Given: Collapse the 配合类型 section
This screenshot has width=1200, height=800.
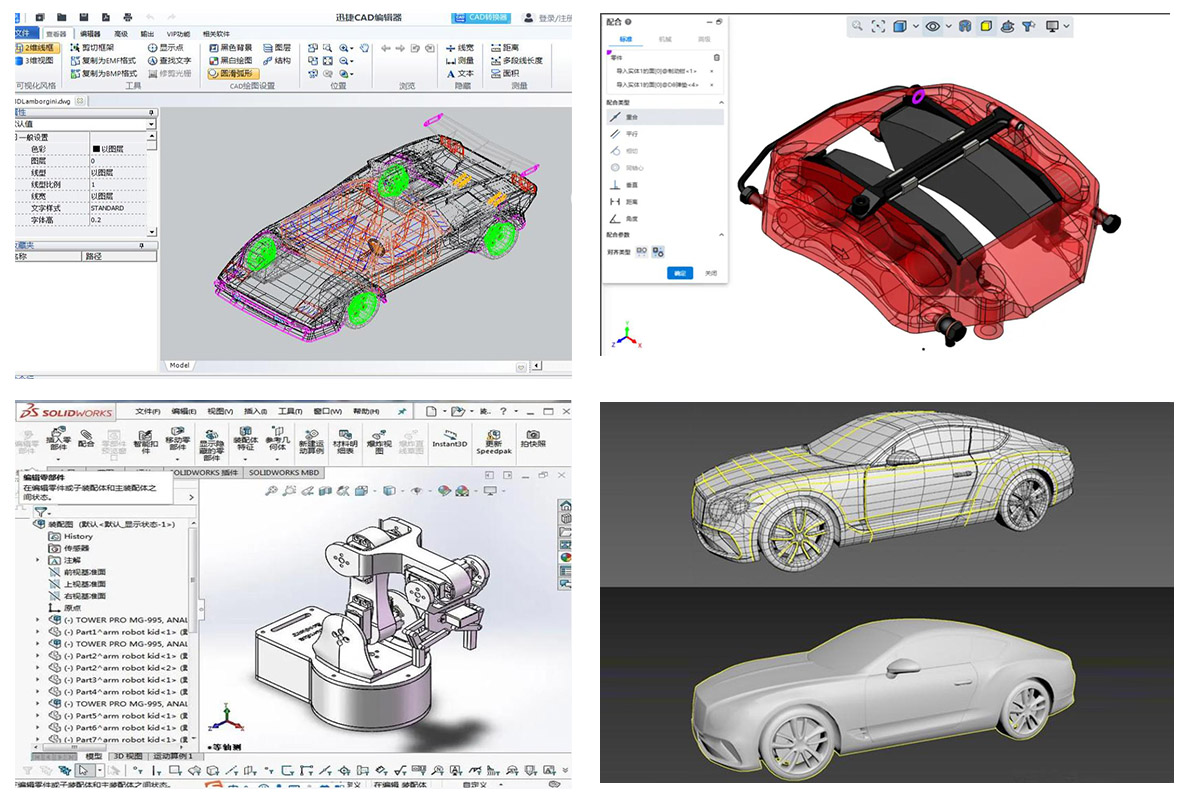Looking at the screenshot, I should (x=721, y=102).
